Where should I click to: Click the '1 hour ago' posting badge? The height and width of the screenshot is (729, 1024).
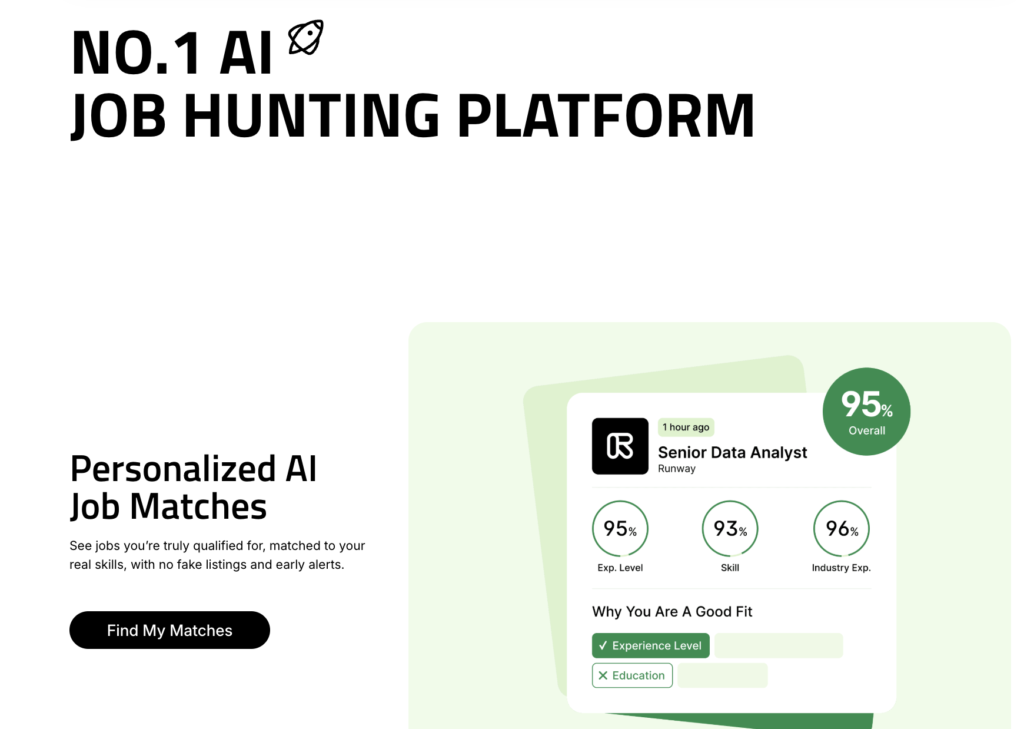(x=686, y=427)
